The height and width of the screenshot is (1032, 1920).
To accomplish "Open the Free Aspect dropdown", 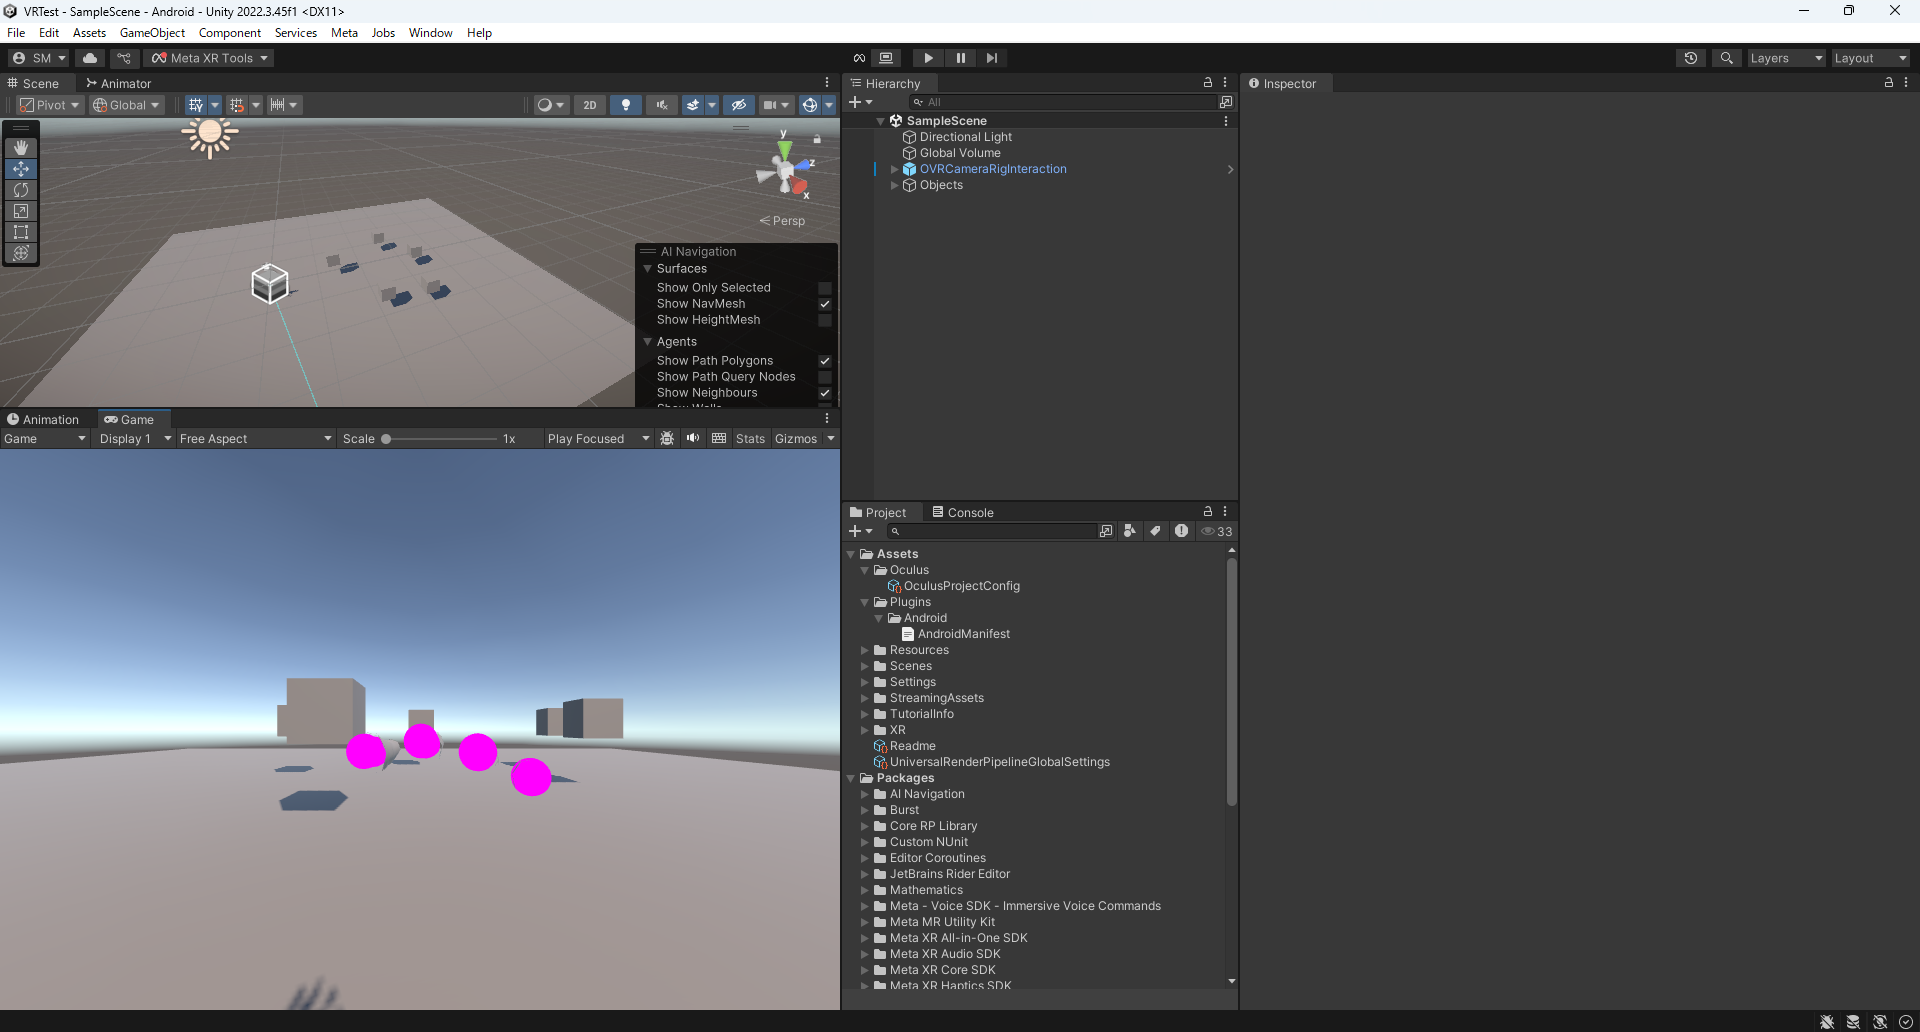I will click(x=255, y=439).
